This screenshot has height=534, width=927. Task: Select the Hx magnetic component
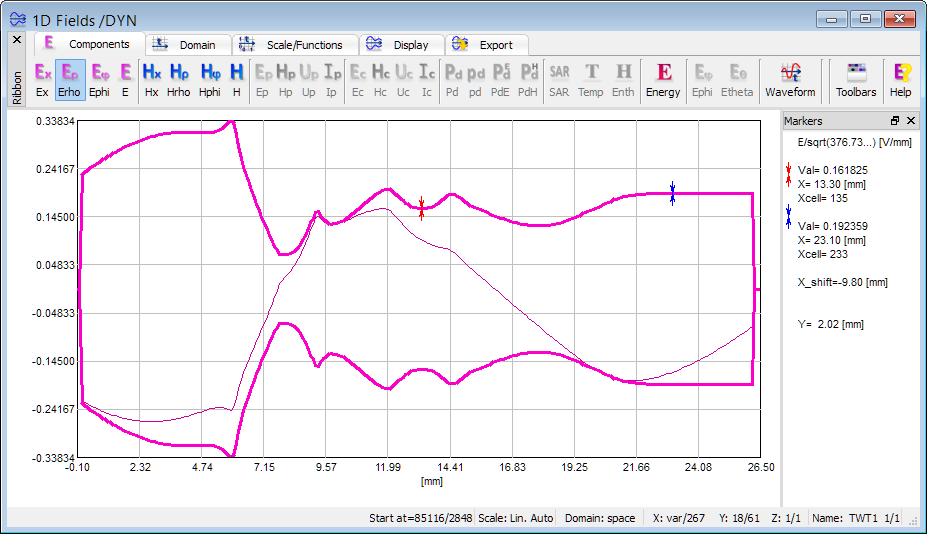click(152, 80)
